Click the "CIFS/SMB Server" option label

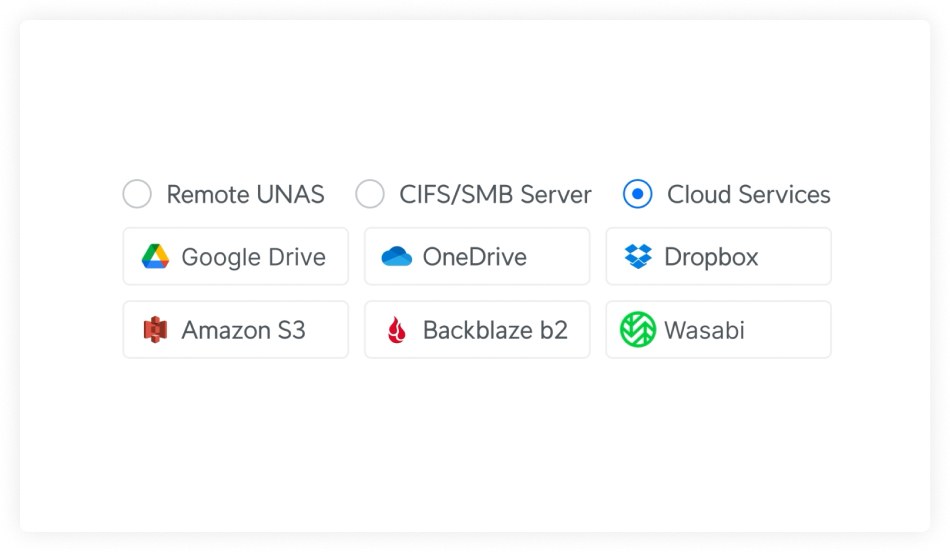(x=495, y=194)
